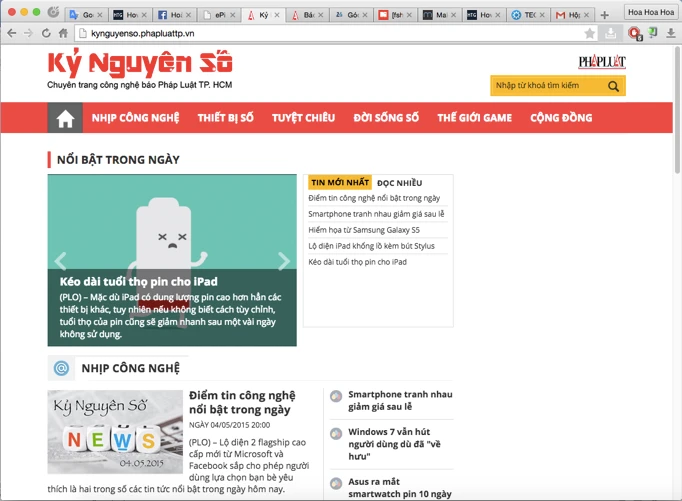Click the Pháp Luật logo

pos(602,62)
